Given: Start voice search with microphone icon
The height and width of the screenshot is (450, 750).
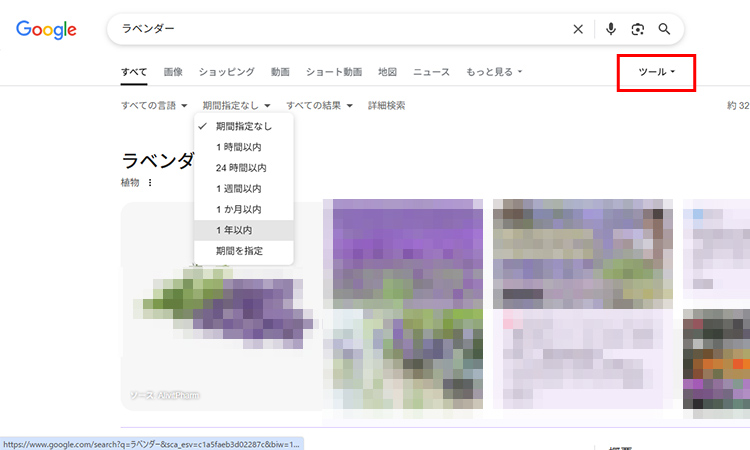Looking at the screenshot, I should [611, 29].
